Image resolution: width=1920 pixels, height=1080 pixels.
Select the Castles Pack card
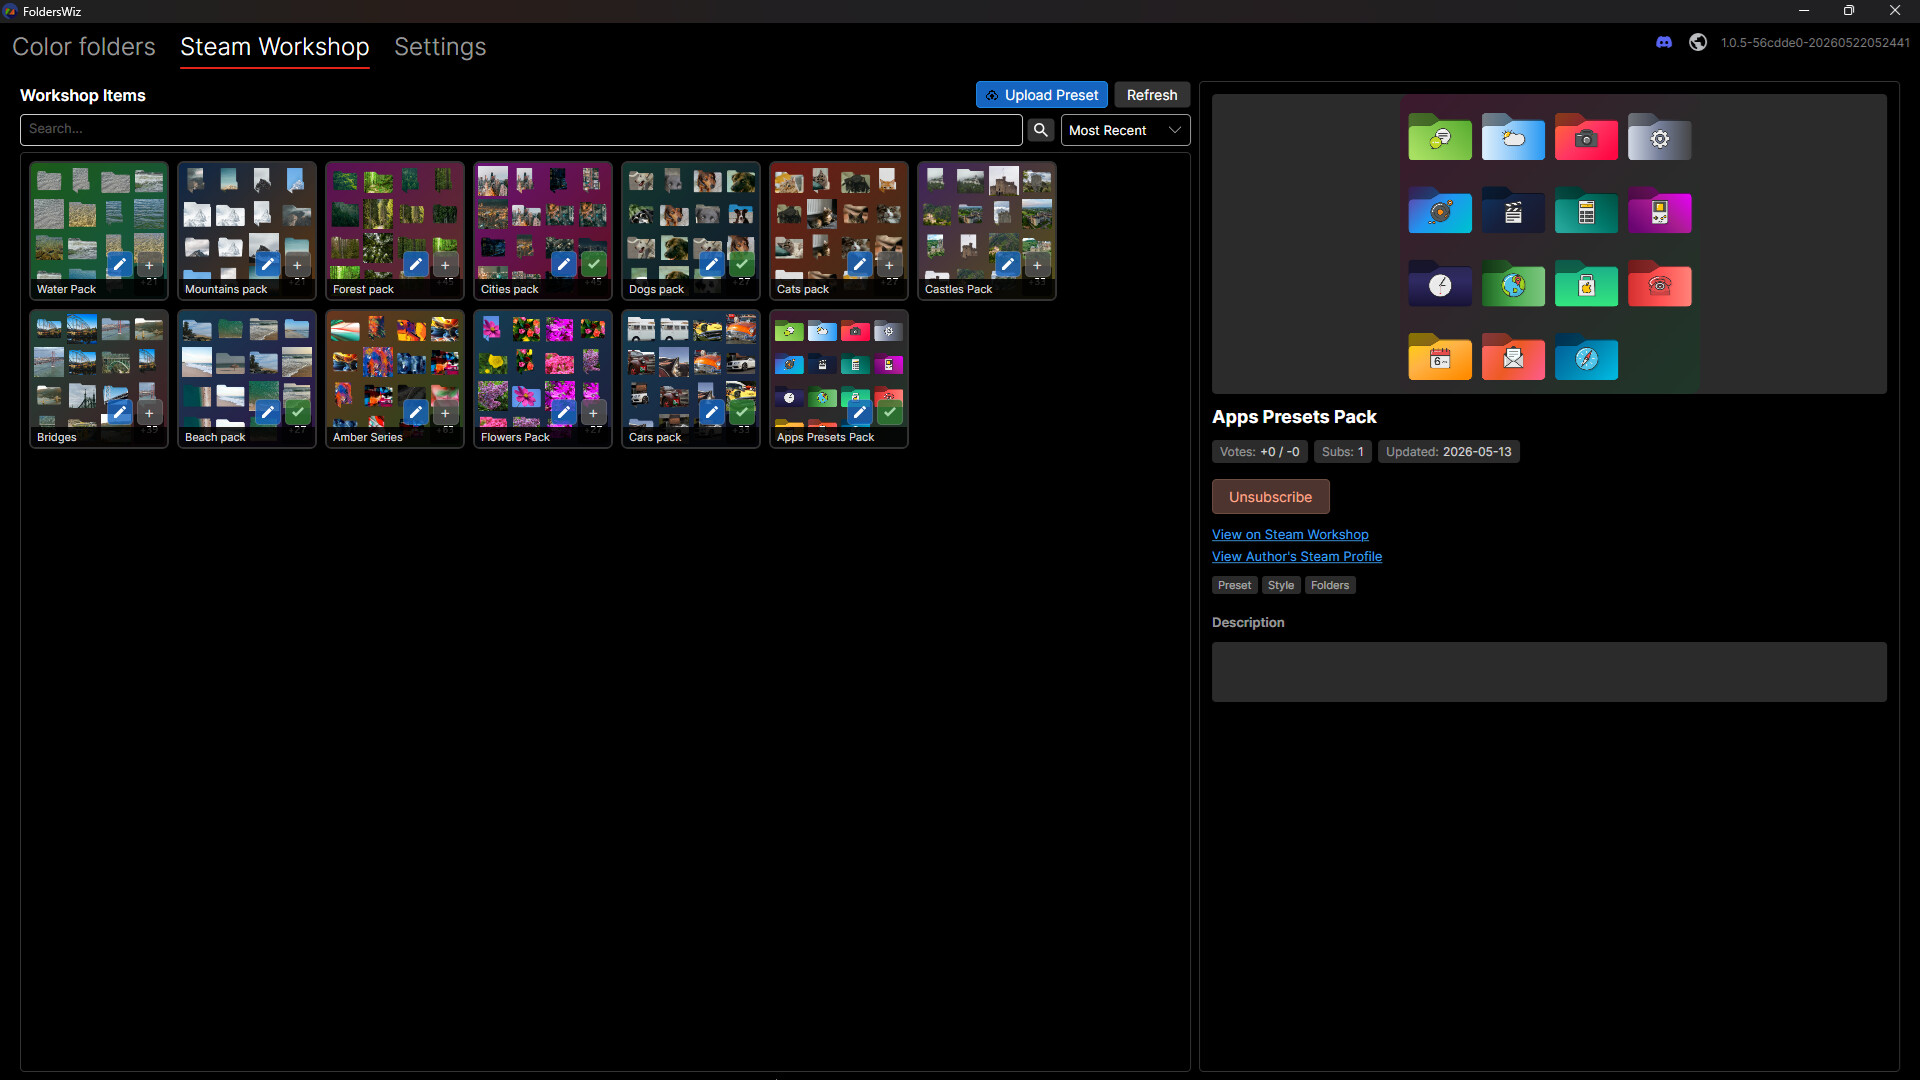click(x=987, y=231)
